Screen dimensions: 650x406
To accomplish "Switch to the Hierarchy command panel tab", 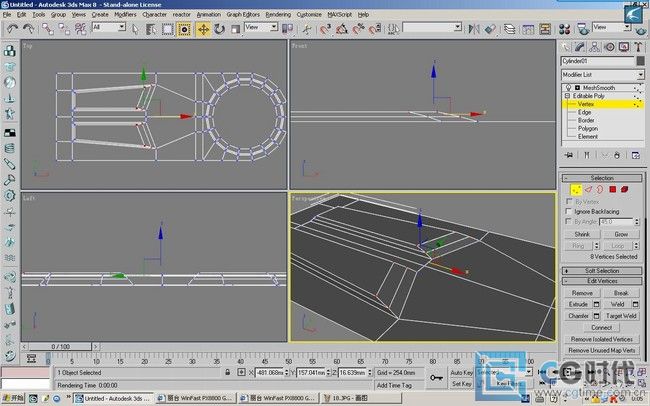I will click(594, 47).
